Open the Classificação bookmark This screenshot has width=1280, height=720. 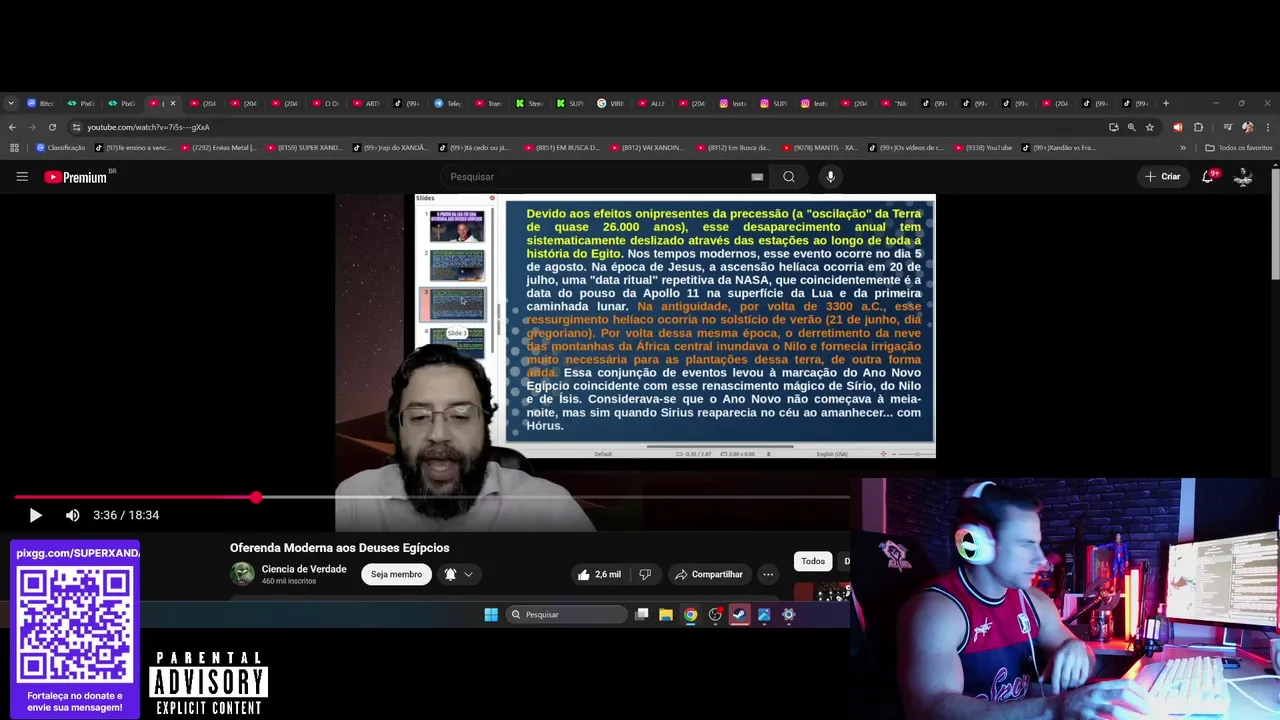point(60,147)
